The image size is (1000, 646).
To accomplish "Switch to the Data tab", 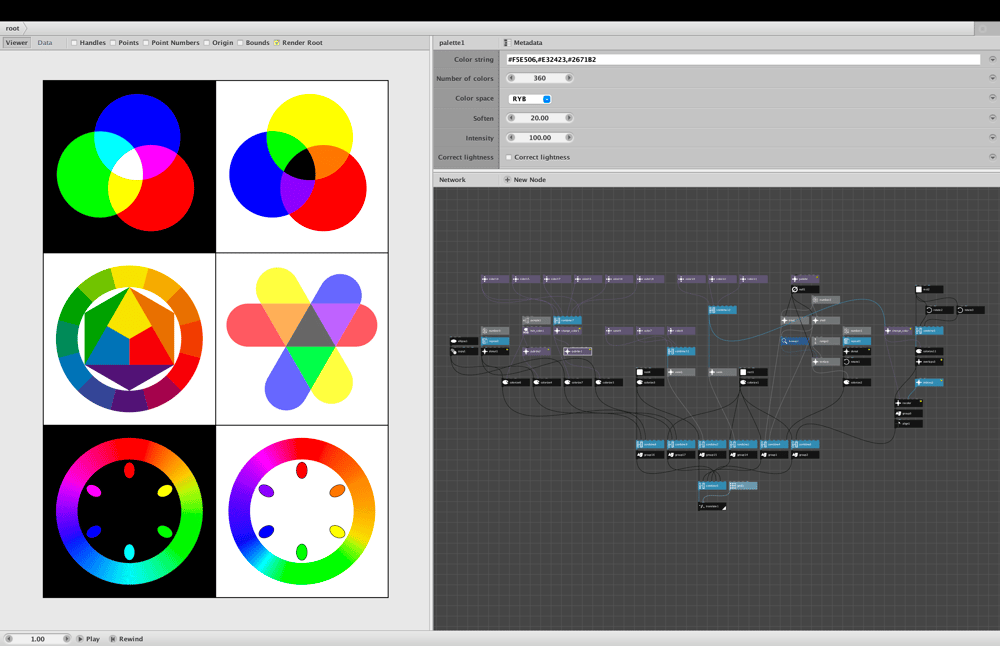I will 45,43.
